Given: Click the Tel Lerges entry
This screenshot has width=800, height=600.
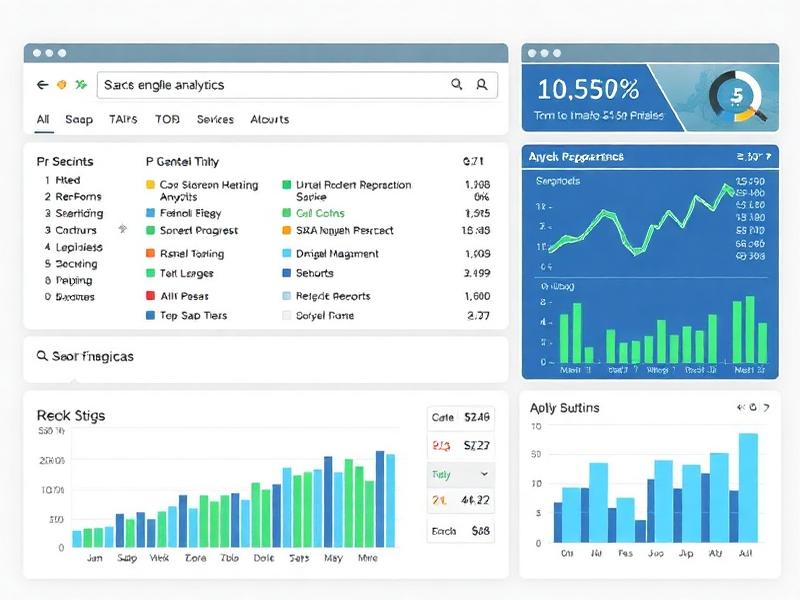Looking at the screenshot, I should 186,273.
